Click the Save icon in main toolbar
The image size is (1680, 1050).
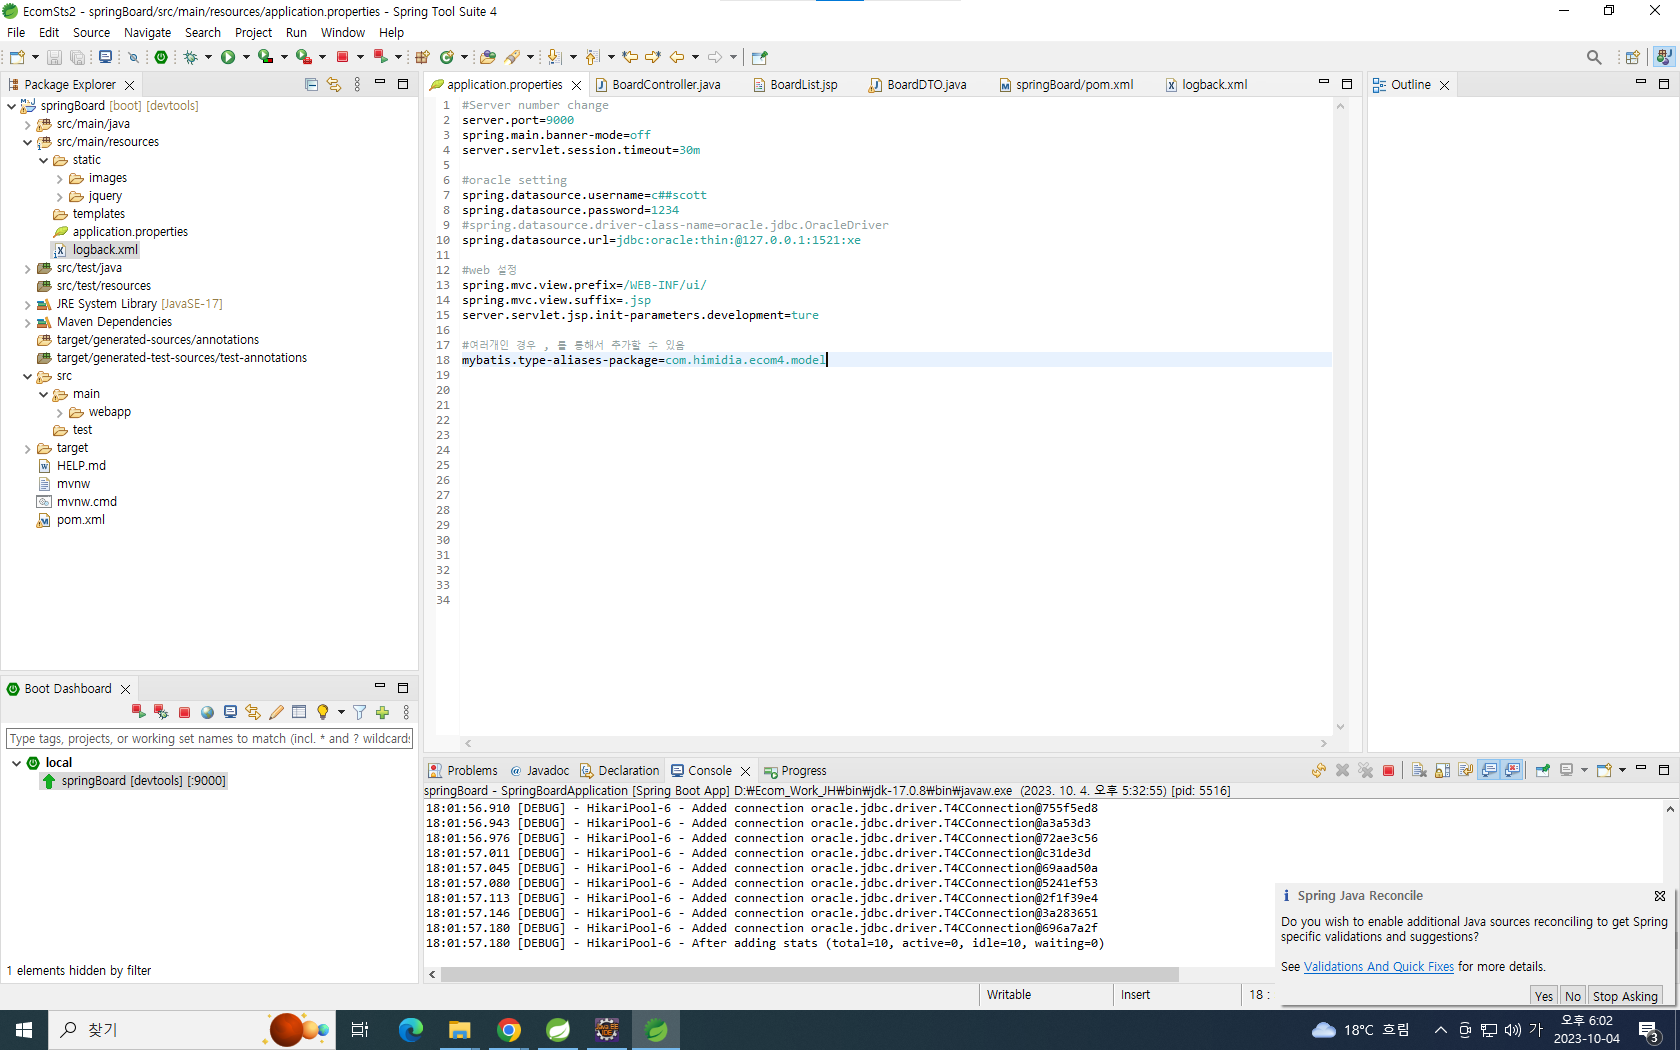(54, 57)
